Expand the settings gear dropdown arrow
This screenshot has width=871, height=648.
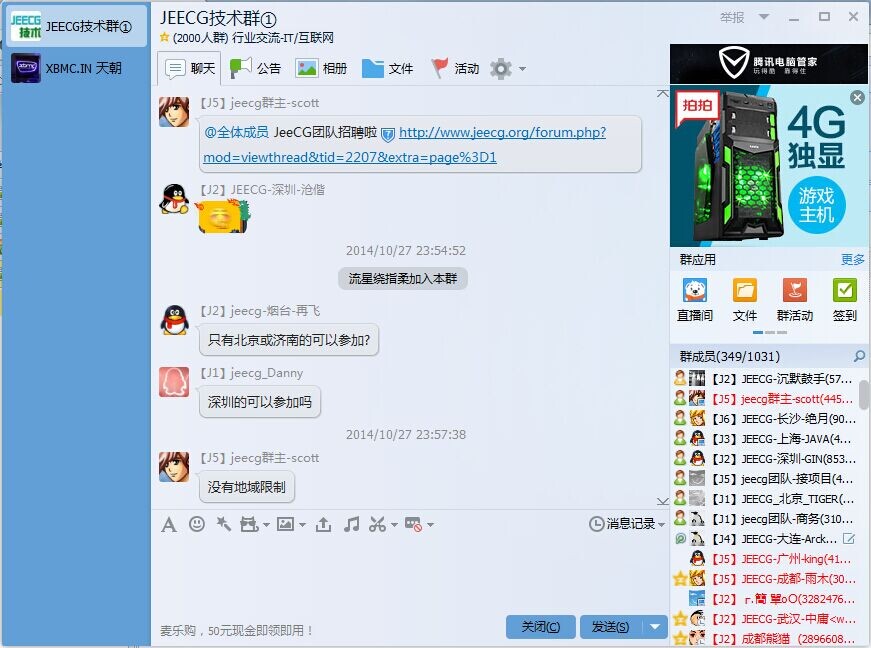522,69
